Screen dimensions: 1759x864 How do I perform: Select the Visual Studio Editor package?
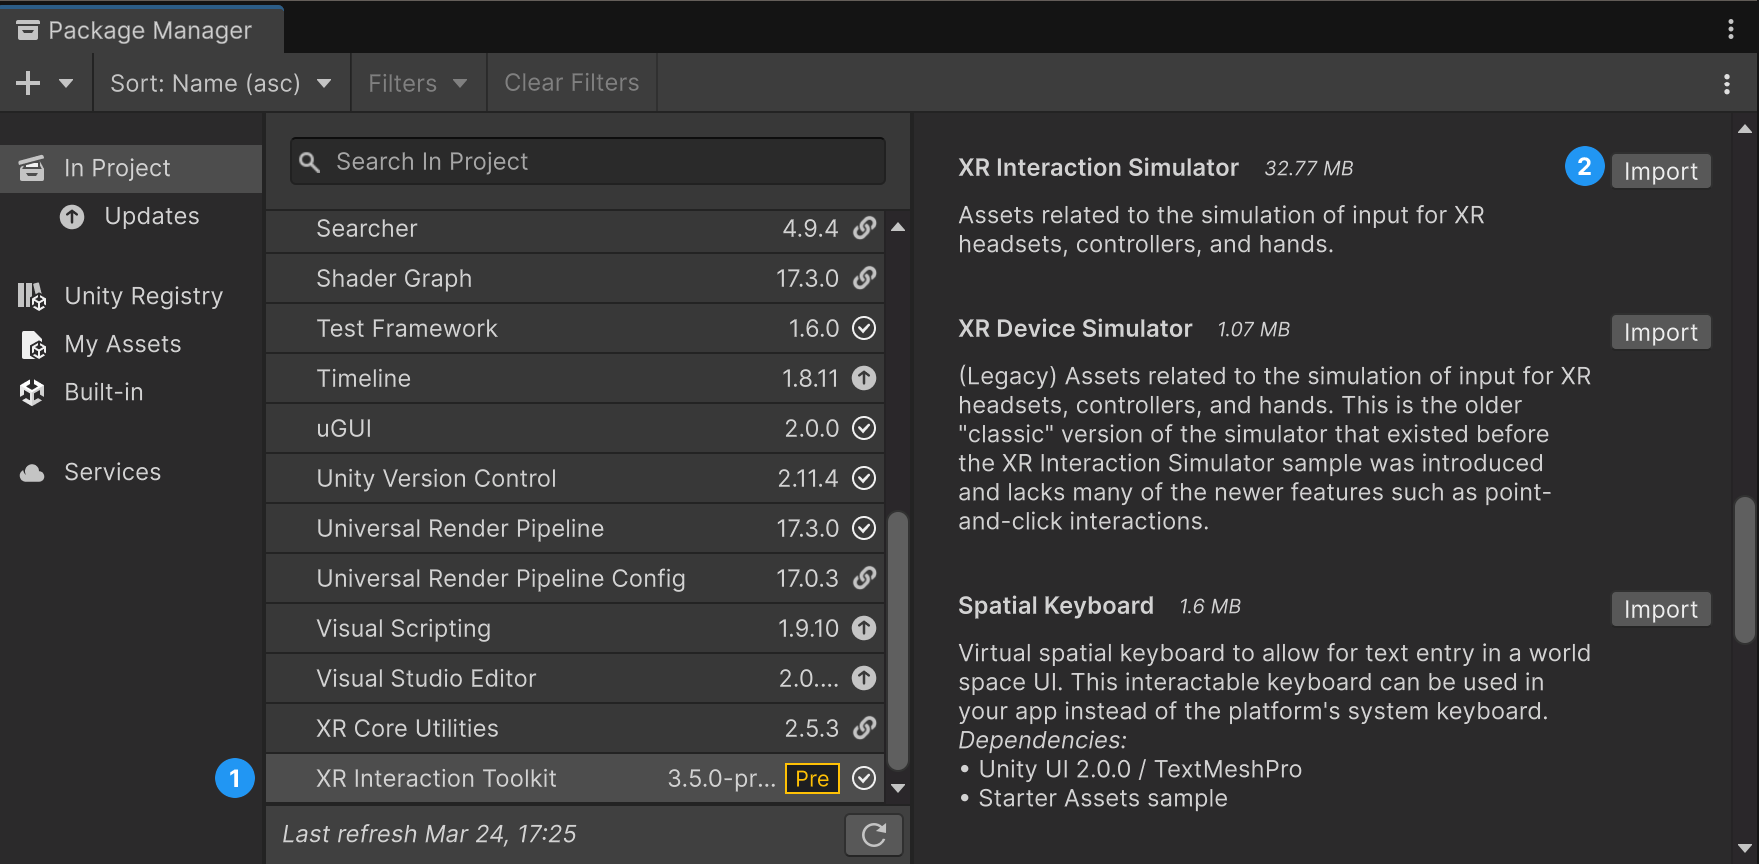pyautogui.click(x=575, y=678)
